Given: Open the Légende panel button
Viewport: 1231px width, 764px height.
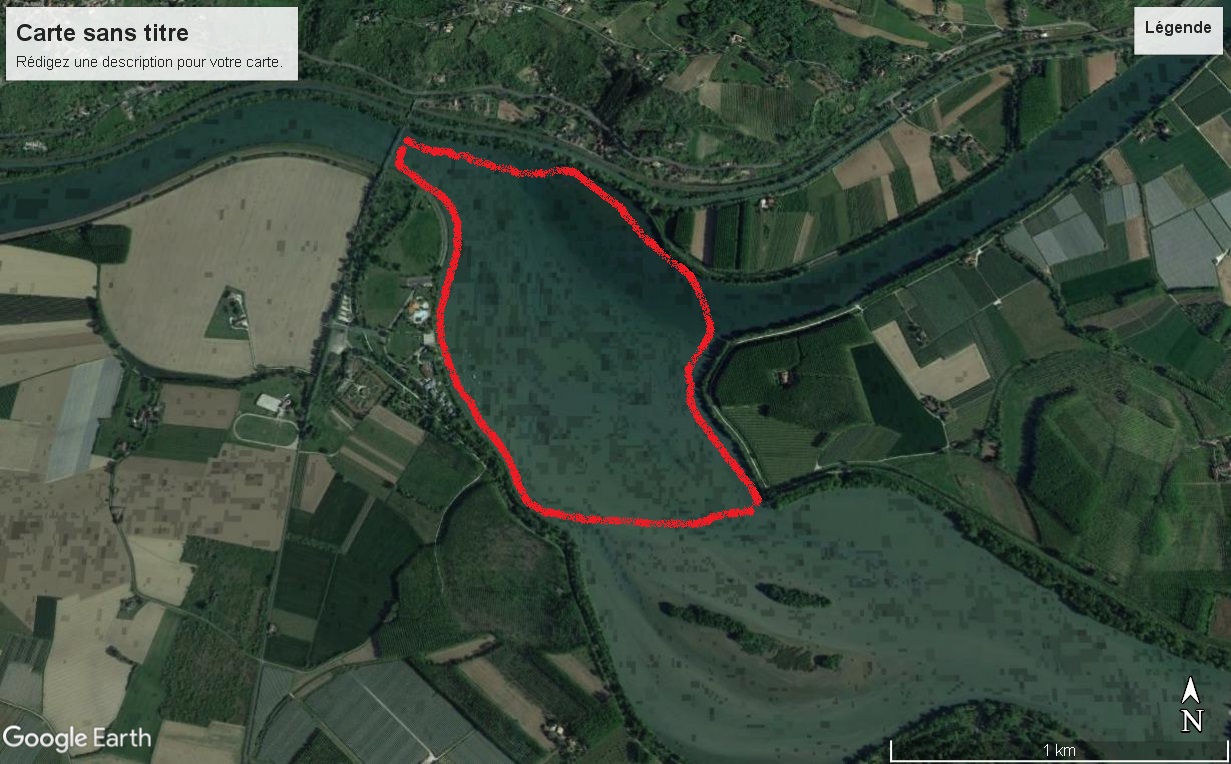Looking at the screenshot, I should pyautogui.click(x=1178, y=28).
